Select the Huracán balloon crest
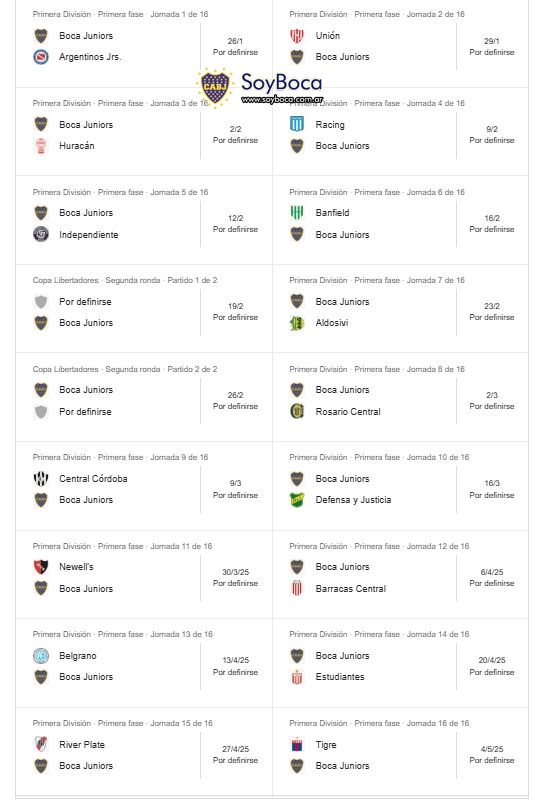Screen dimensions: 544x803 click(x=41, y=146)
